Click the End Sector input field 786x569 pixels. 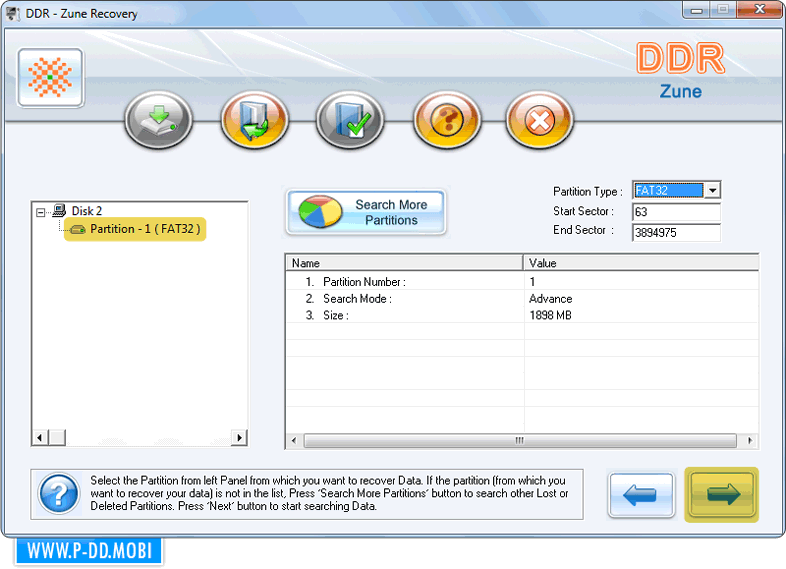(x=676, y=233)
